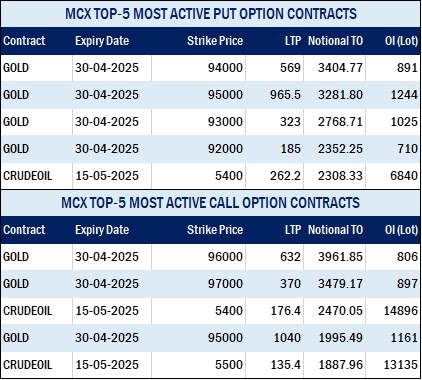Select Strike Price header in put table
The width and height of the screenshot is (422, 380).
click(215, 41)
